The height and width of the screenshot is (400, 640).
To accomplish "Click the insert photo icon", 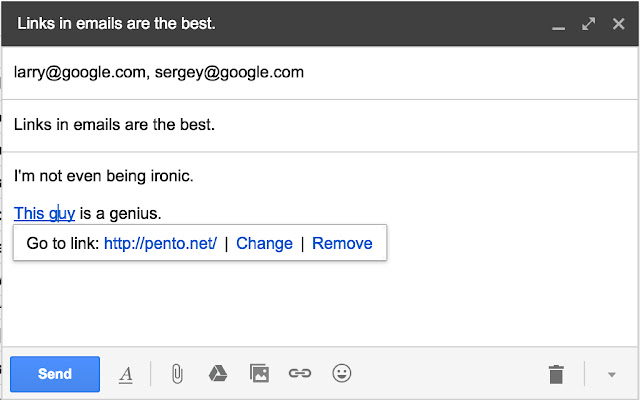I will click(x=258, y=374).
